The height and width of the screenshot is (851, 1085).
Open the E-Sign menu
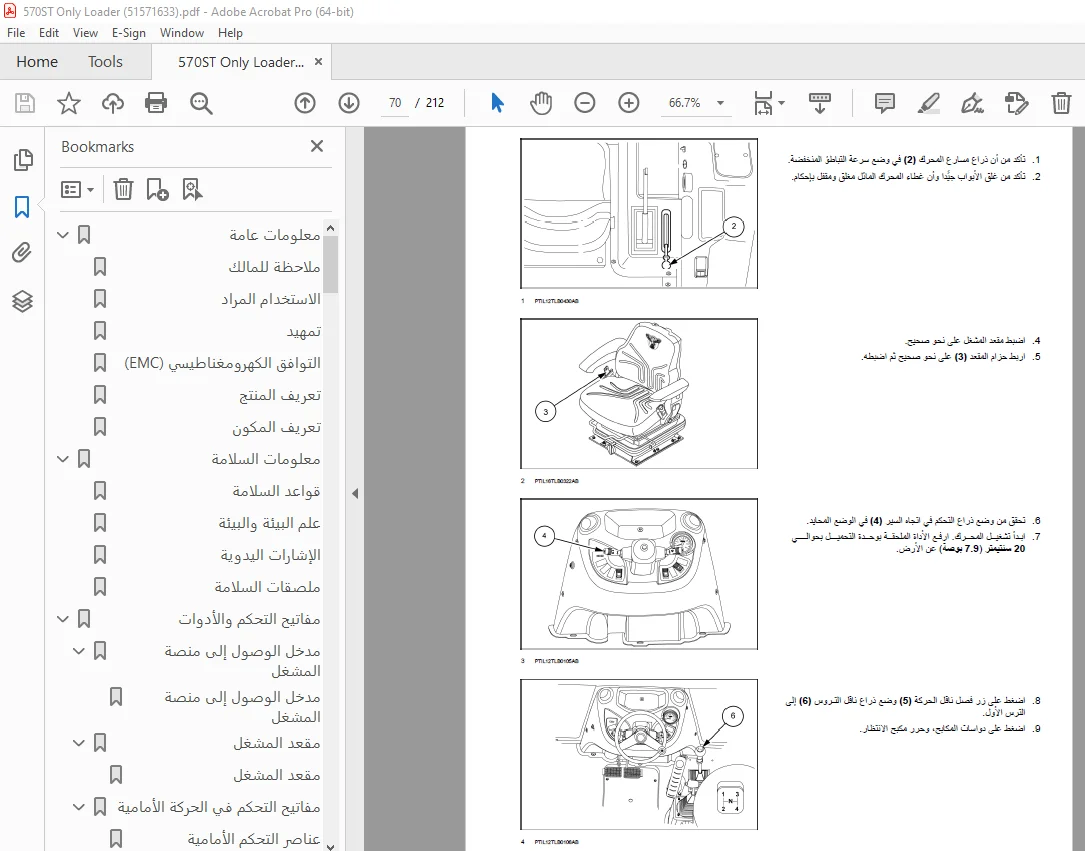(129, 33)
